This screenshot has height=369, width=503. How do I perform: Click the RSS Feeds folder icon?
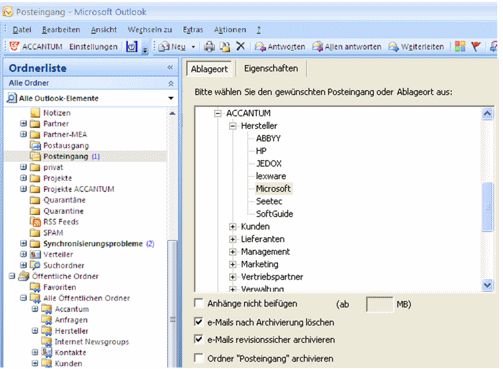[x=35, y=222]
